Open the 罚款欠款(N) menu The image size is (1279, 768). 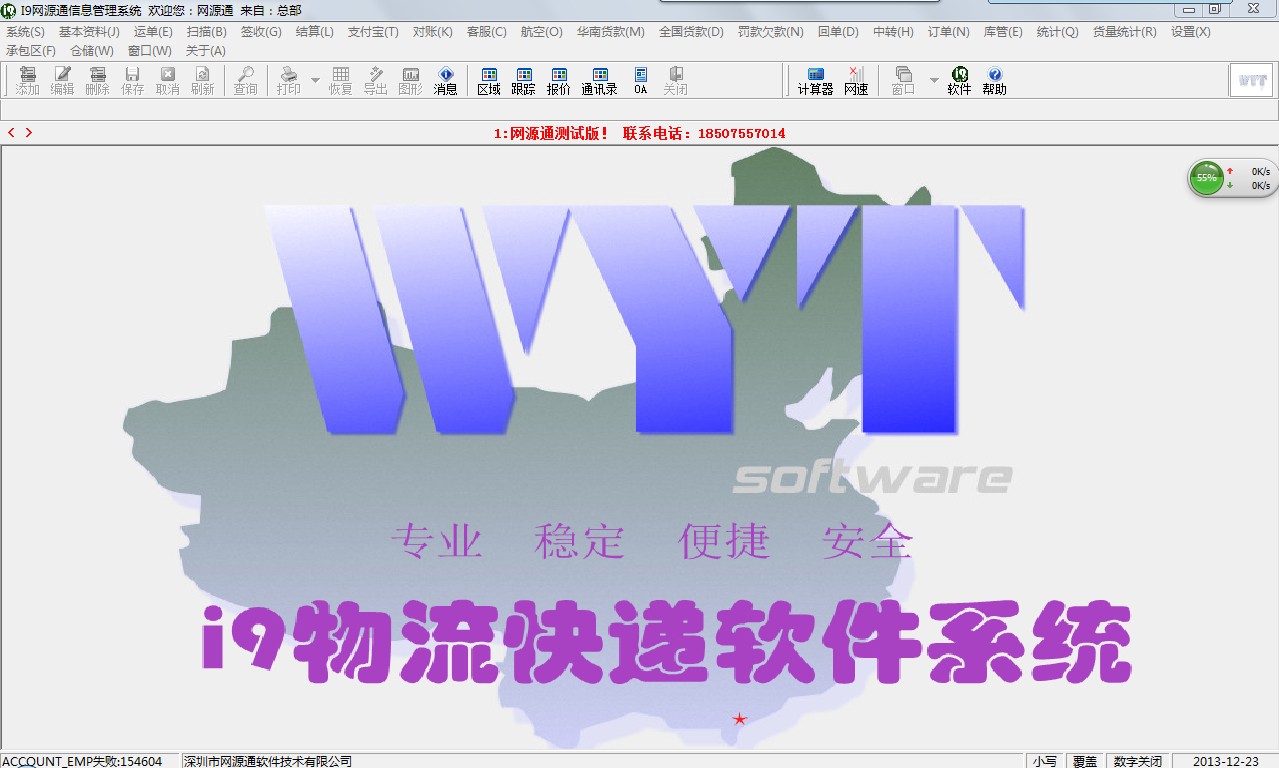pyautogui.click(x=771, y=32)
